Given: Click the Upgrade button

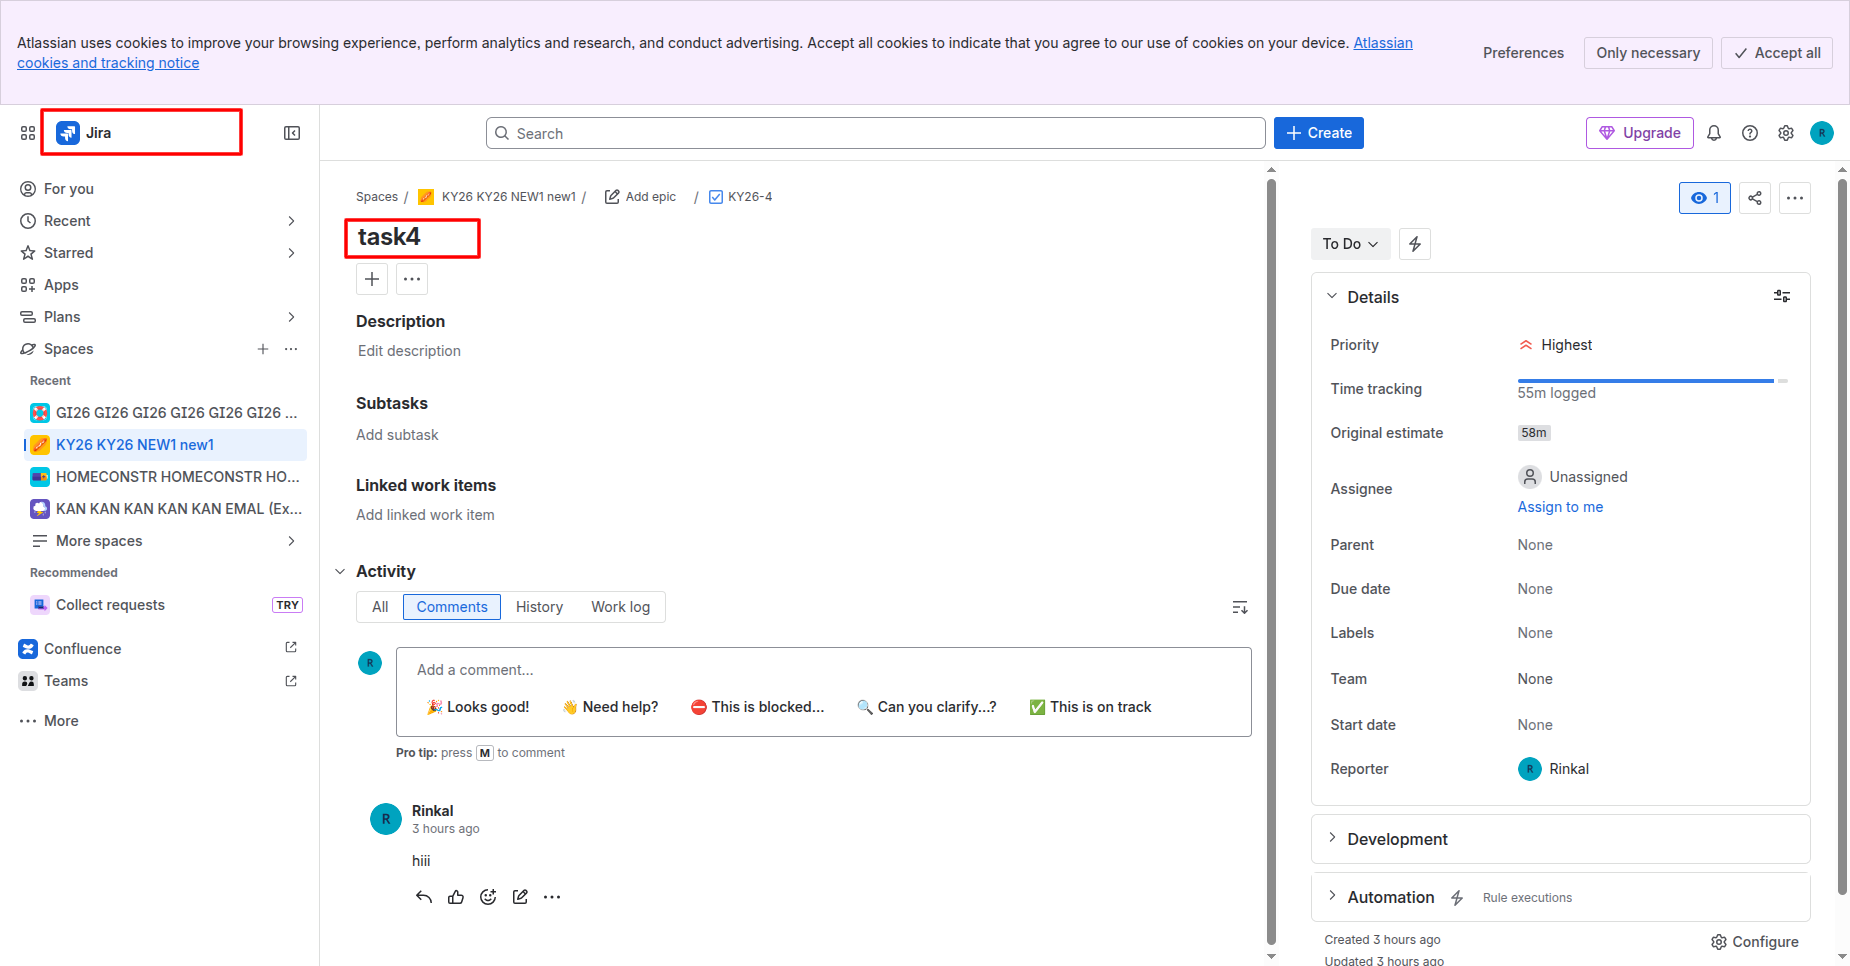Looking at the screenshot, I should click(1640, 133).
